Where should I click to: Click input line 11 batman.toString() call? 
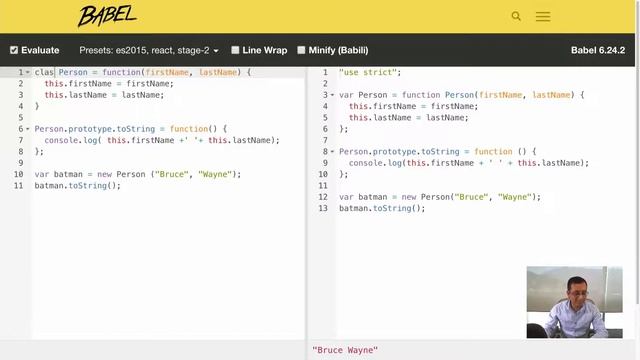point(78,186)
